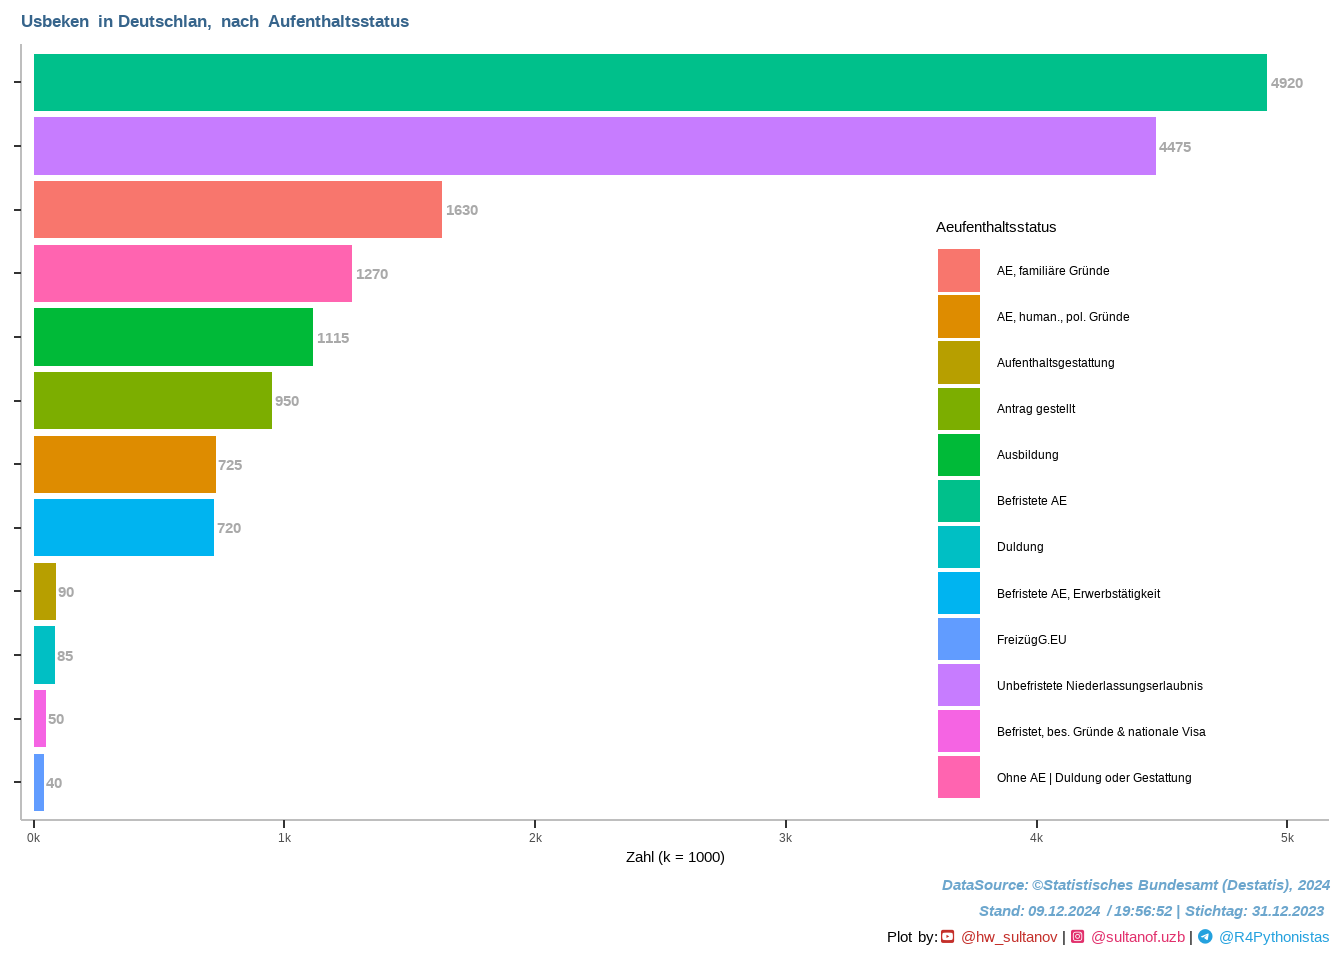
Task: Open the @hw_sultanov link
Action: coord(1008,937)
